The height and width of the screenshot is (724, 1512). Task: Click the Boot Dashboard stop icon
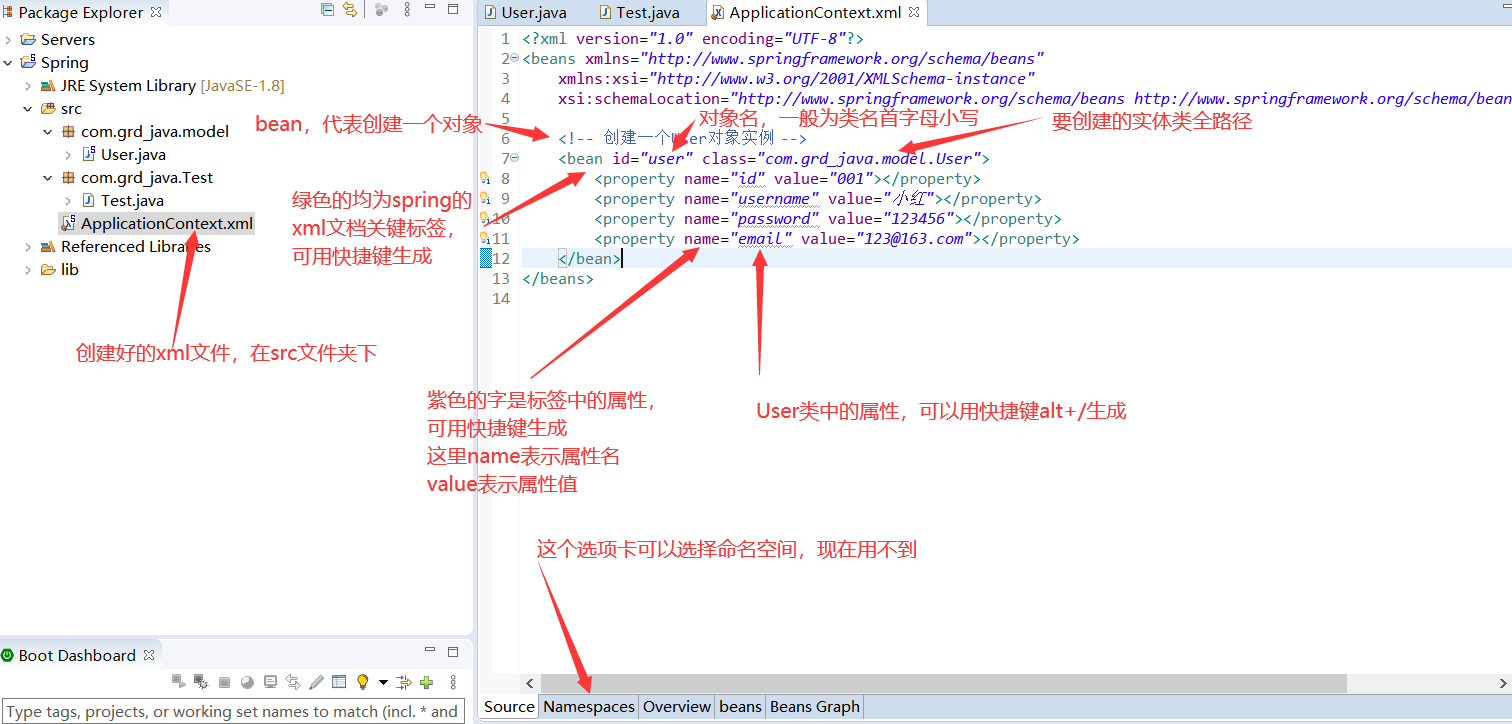tap(224, 683)
